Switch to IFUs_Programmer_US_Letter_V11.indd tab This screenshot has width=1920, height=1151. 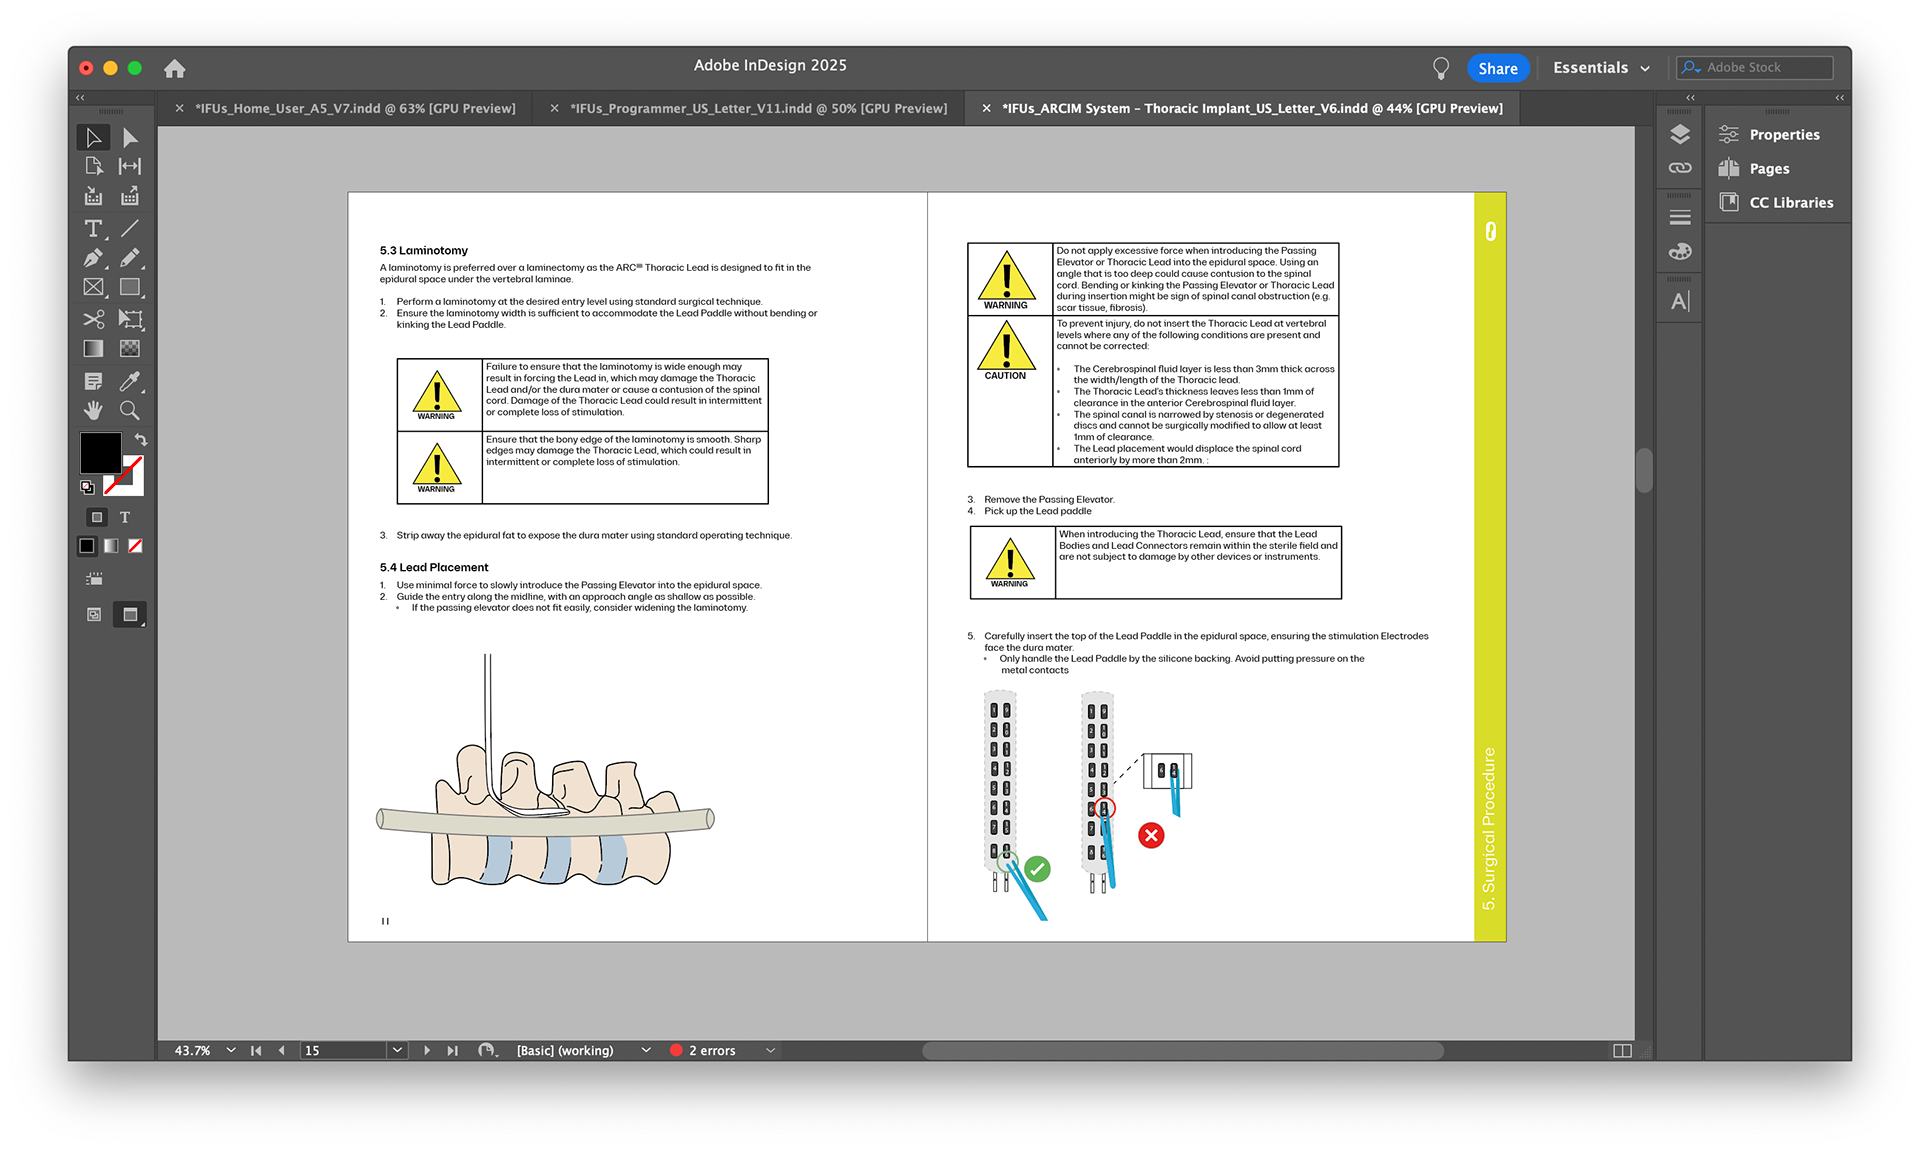click(x=758, y=108)
